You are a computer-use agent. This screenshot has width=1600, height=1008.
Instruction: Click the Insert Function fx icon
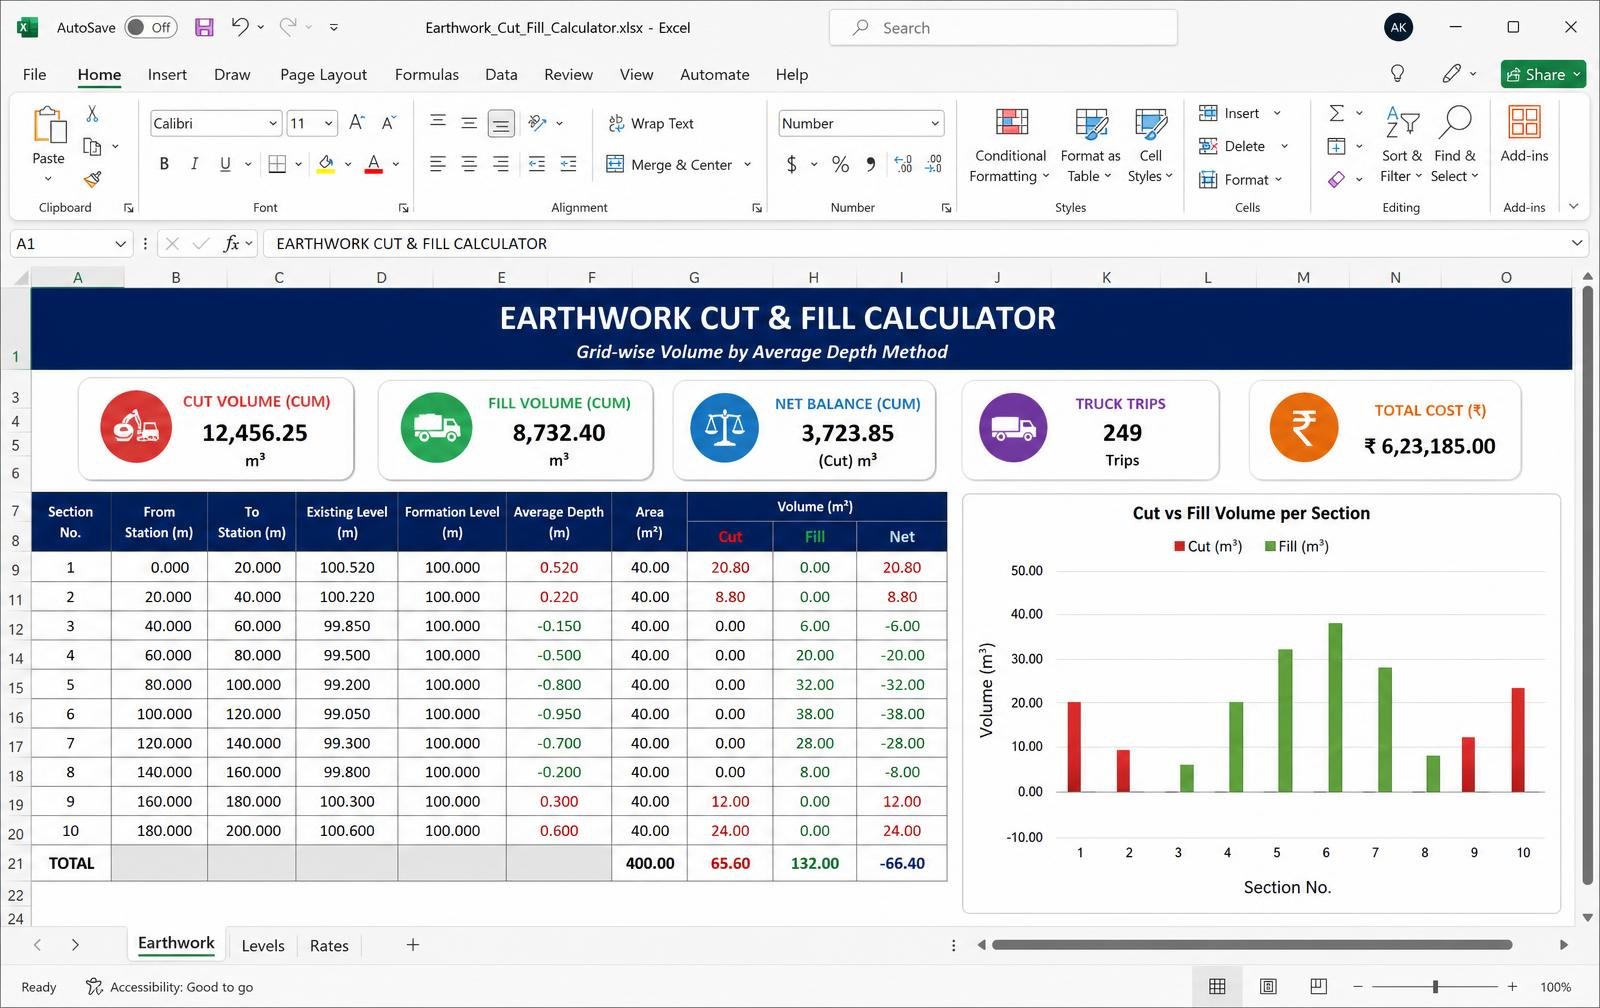232,243
